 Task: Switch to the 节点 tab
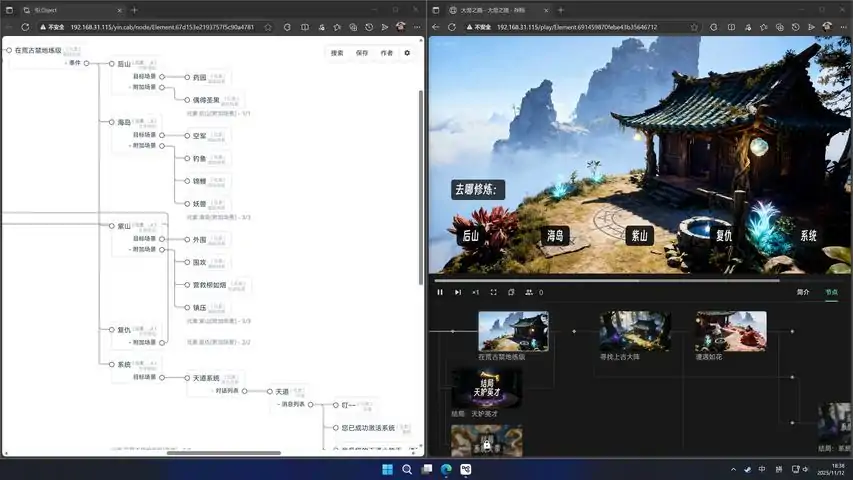(831, 292)
